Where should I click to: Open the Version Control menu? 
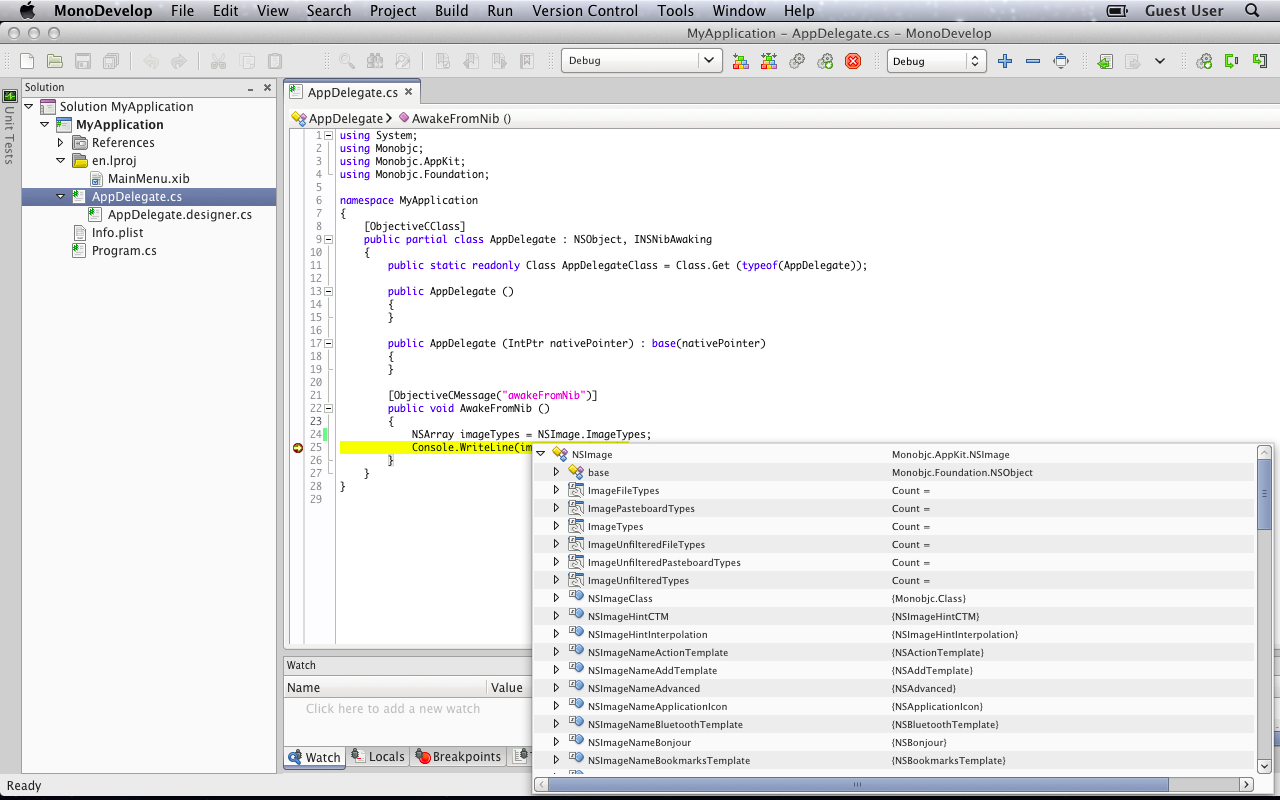pyautogui.click(x=584, y=11)
